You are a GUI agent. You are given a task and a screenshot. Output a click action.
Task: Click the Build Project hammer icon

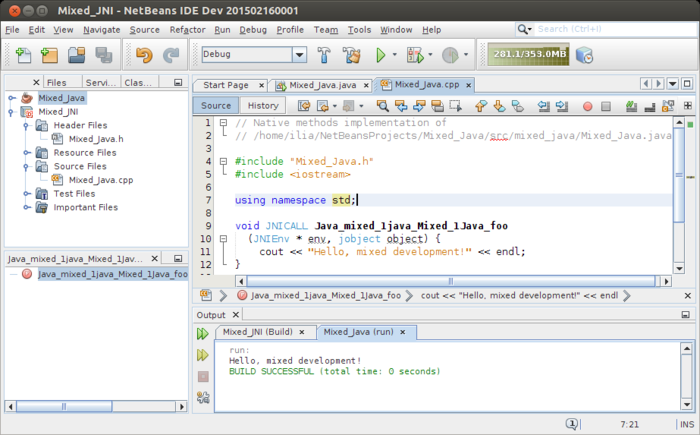pyautogui.click(x=322, y=55)
